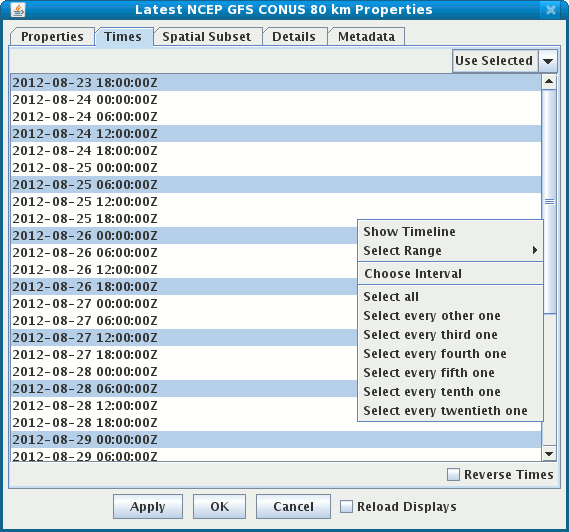Select time 2012-08-28 06:00:00Z
Viewport: 569px width, 532px height.
point(184,389)
